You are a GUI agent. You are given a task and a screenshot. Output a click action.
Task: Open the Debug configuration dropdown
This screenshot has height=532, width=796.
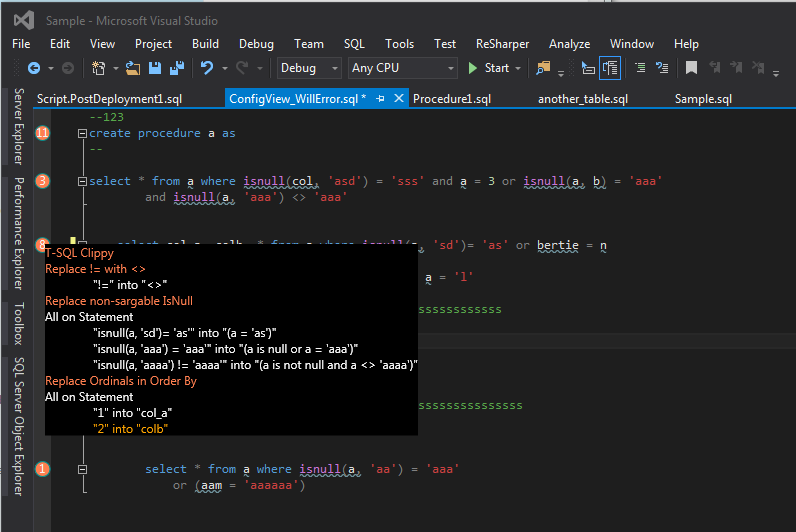(310, 68)
